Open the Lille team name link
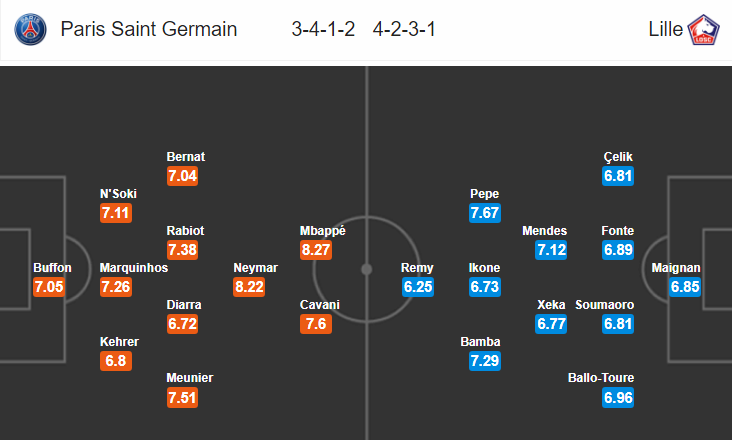 point(665,29)
